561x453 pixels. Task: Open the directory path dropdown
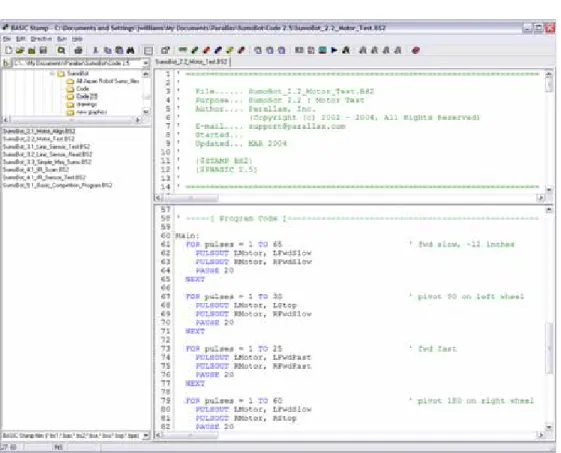tap(146, 63)
